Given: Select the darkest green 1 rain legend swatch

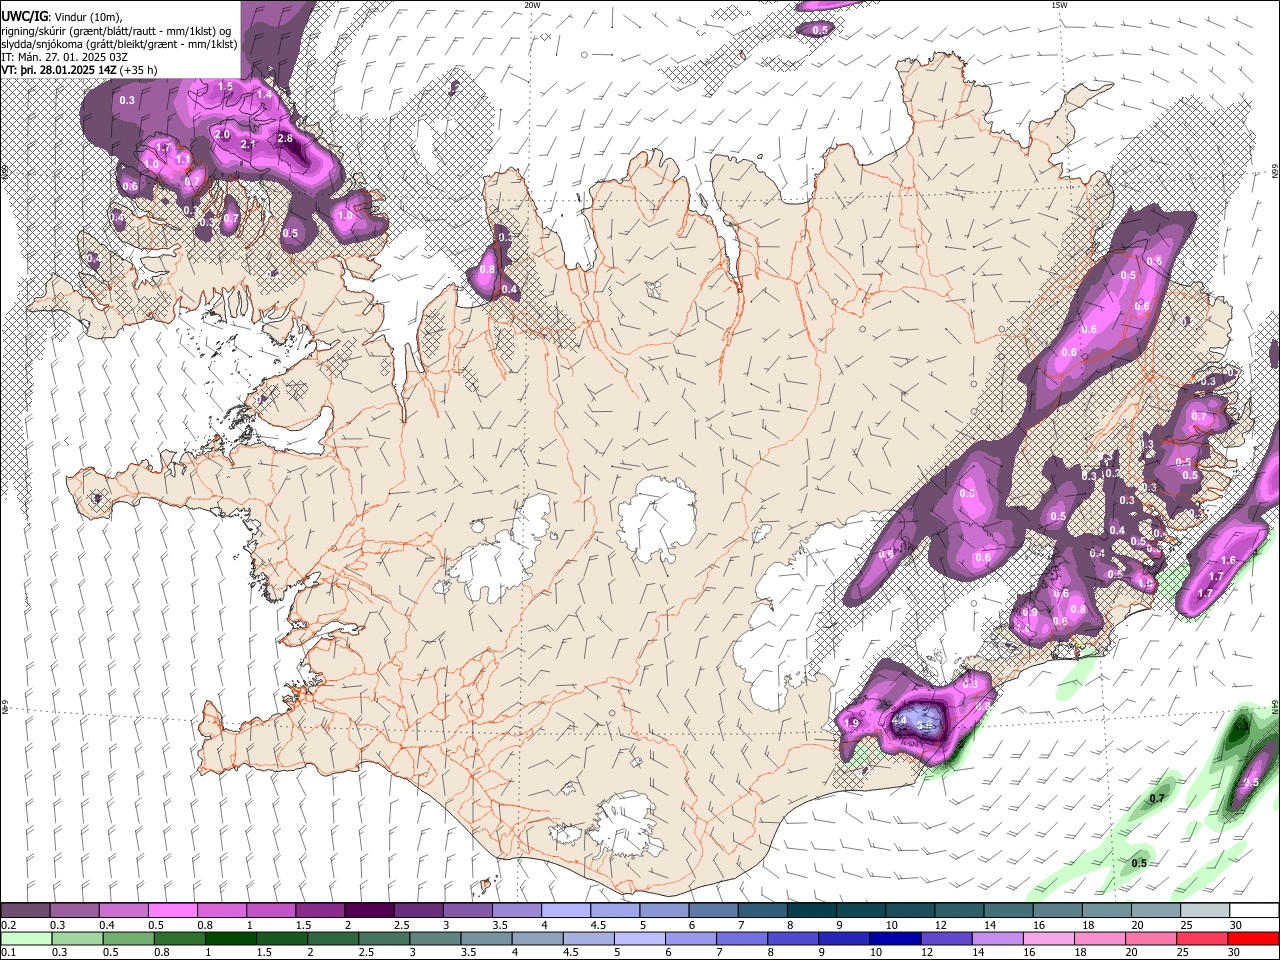Looking at the screenshot, I should (230, 938).
